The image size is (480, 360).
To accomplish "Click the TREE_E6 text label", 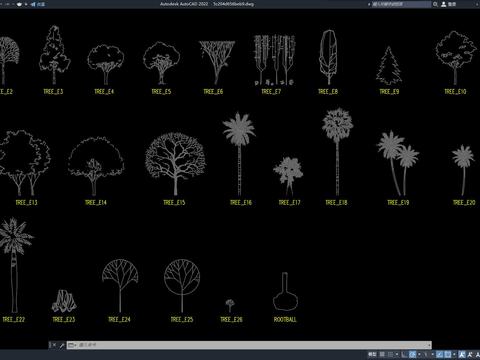I will pyautogui.click(x=213, y=91).
